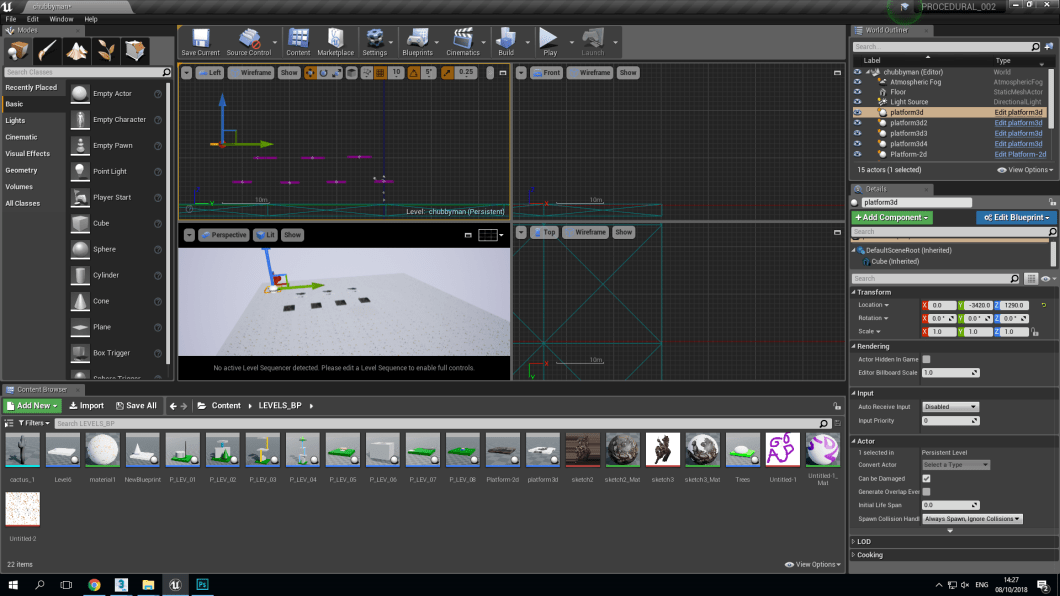The width and height of the screenshot is (1060, 596).
Task: Click the Import button
Action: point(87,406)
